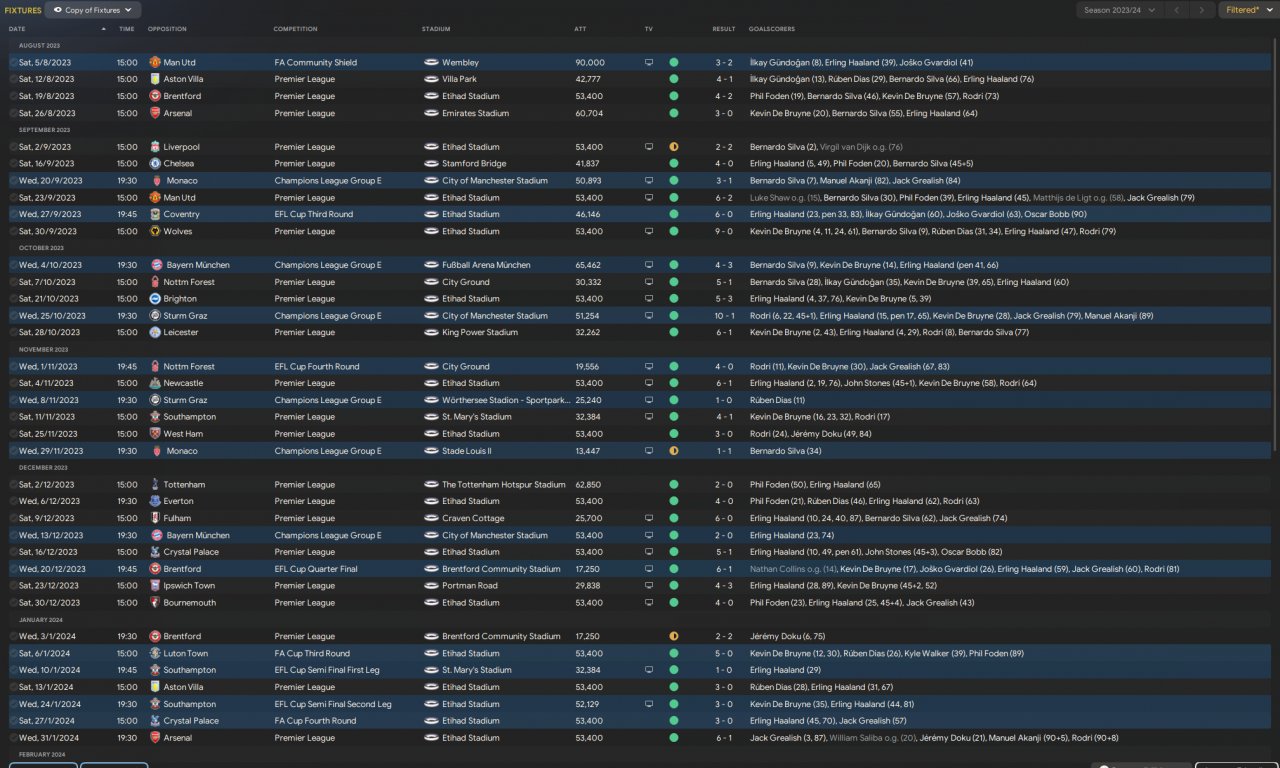Click the TV icon in the Liverpool row
The height and width of the screenshot is (768, 1280).
[x=649, y=147]
